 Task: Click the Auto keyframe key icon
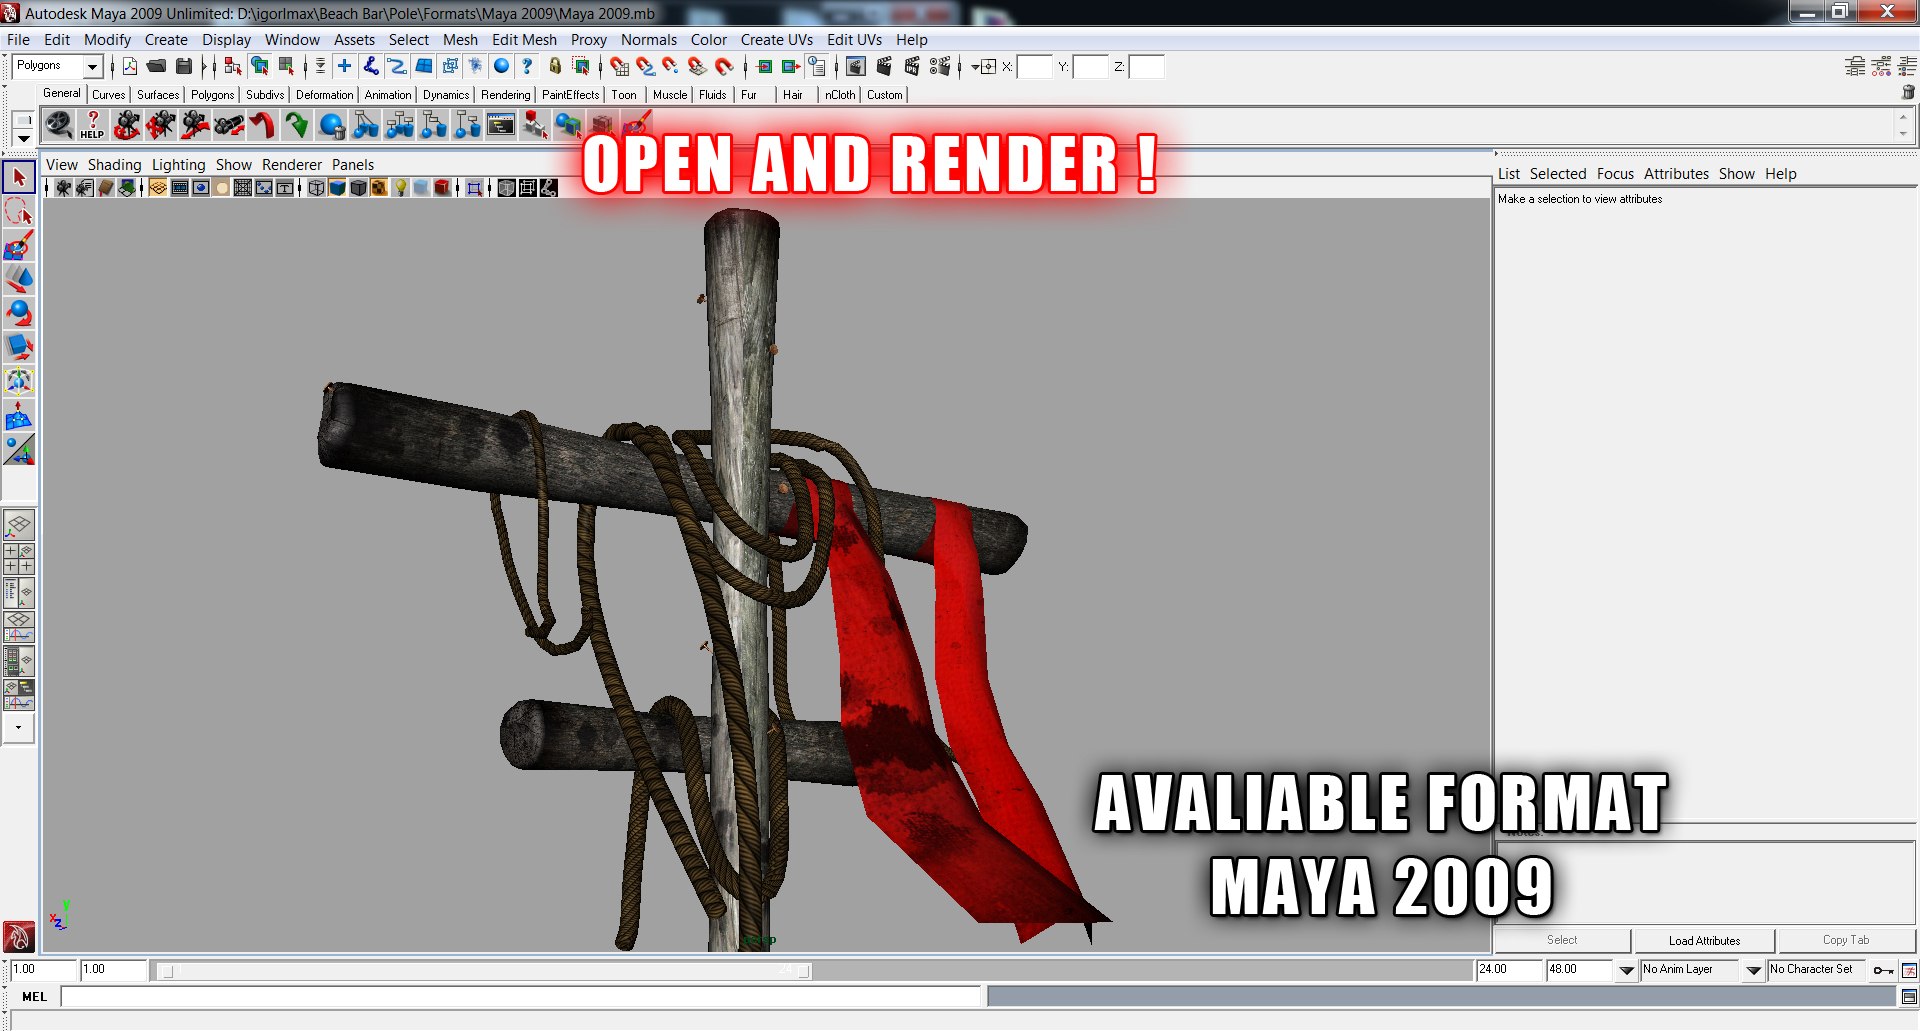point(1883,970)
